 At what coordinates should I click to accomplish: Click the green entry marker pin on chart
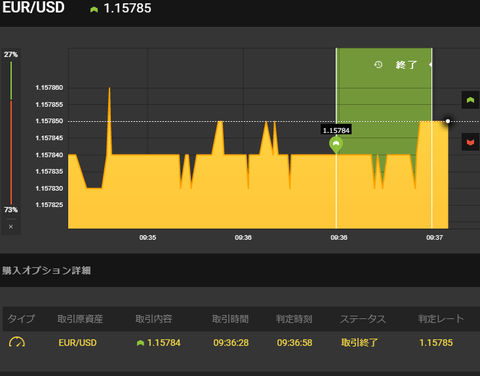coord(336,145)
